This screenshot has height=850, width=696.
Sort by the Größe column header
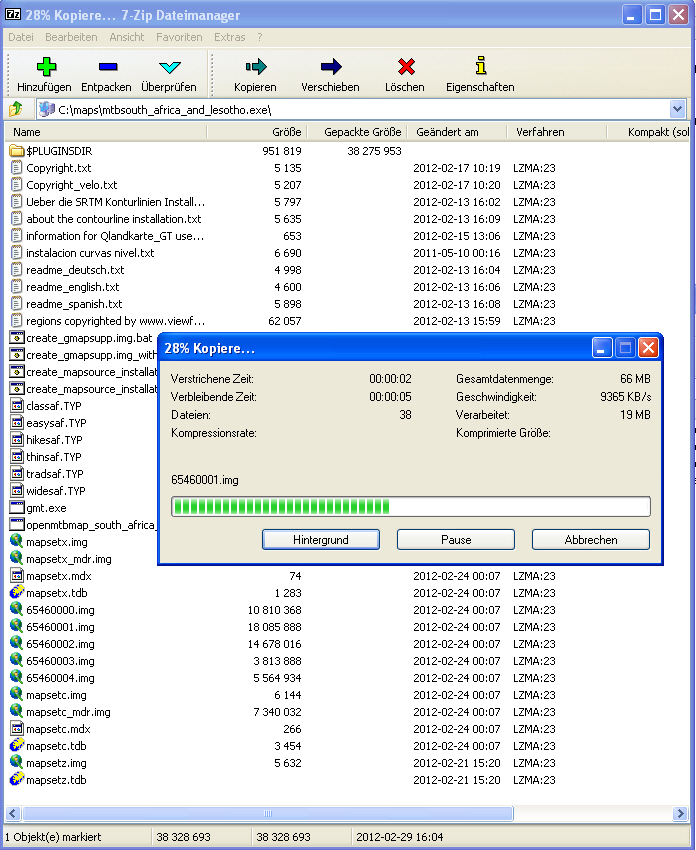click(x=257, y=132)
